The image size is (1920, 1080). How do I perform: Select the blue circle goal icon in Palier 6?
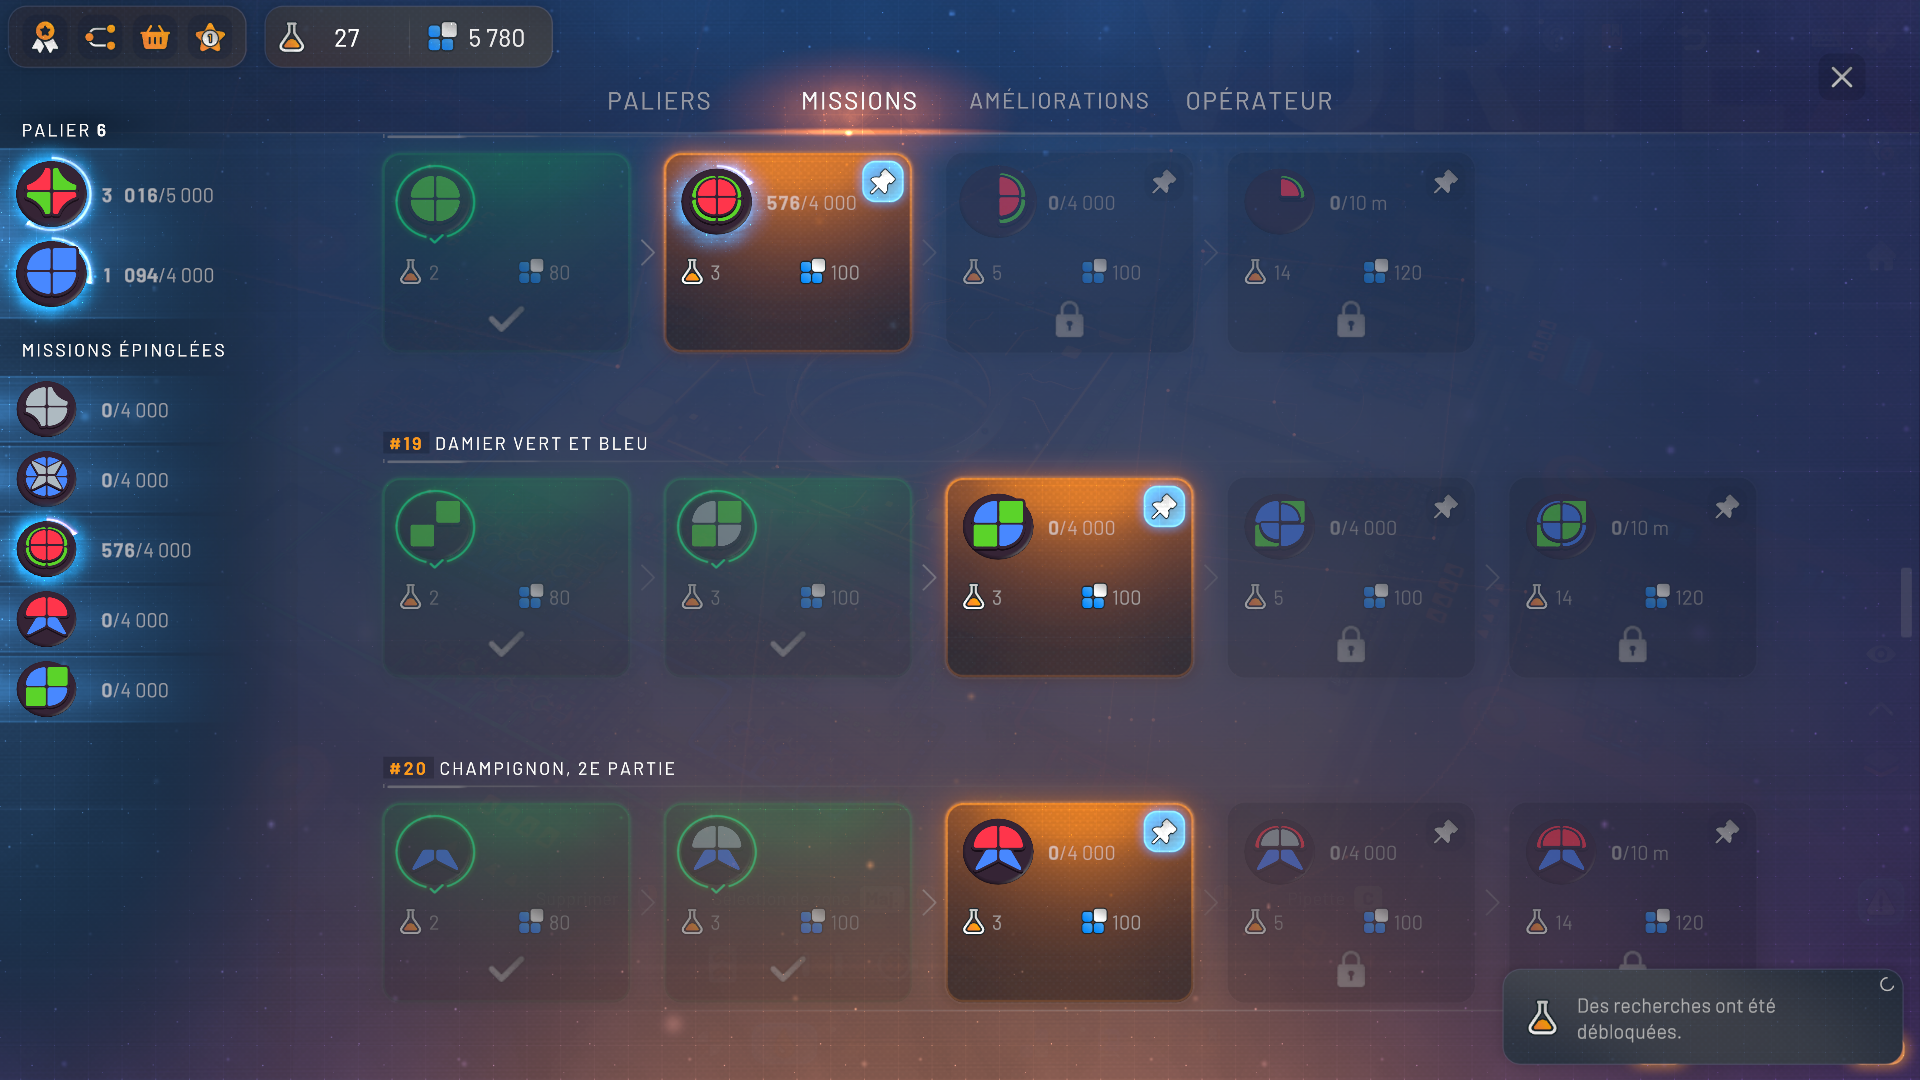point(52,273)
